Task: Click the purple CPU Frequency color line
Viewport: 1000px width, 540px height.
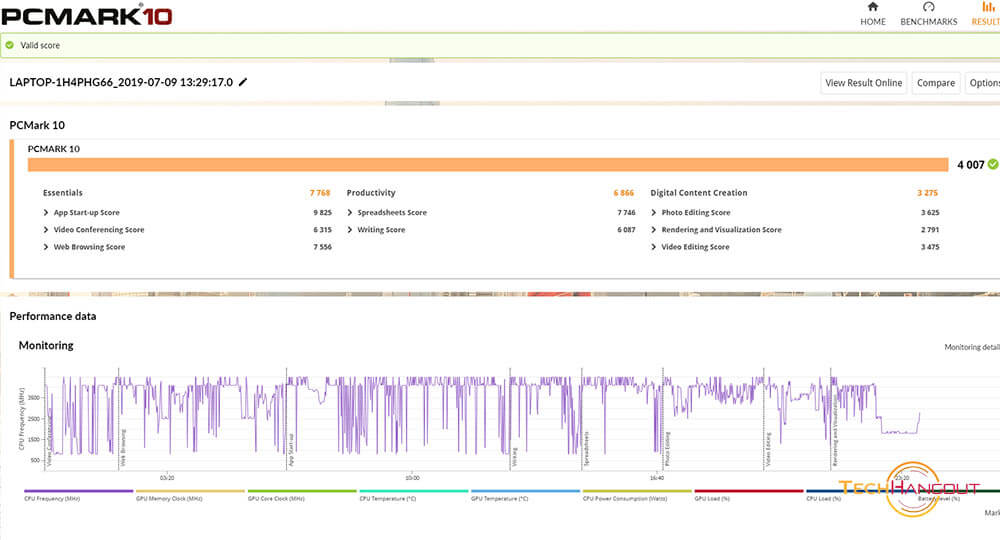Action: (x=78, y=491)
